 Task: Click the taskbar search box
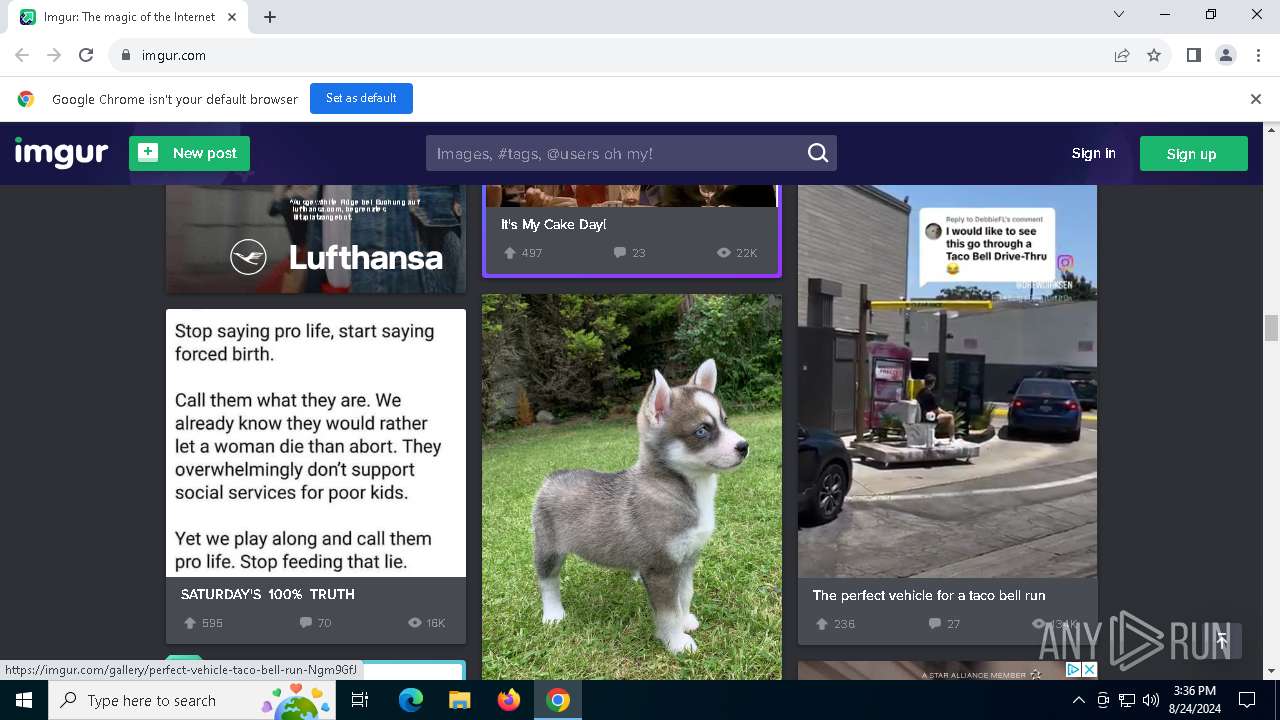click(x=194, y=700)
